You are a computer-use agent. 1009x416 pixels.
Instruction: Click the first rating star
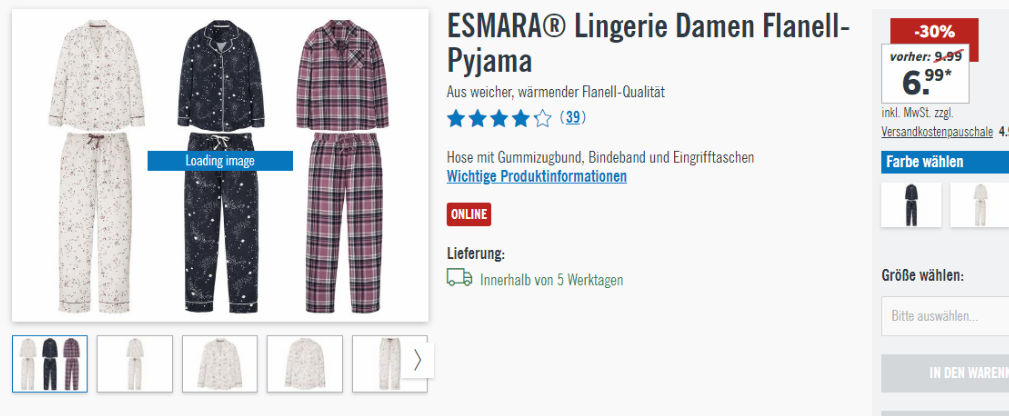[456, 118]
